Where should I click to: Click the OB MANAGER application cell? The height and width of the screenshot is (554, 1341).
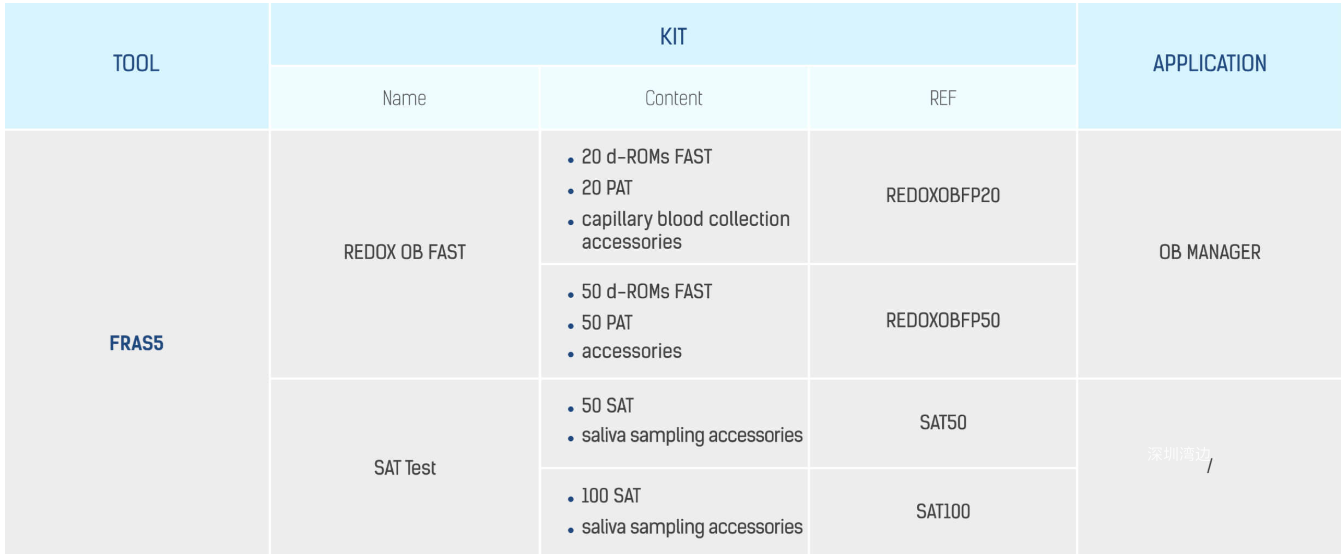(x=1209, y=252)
